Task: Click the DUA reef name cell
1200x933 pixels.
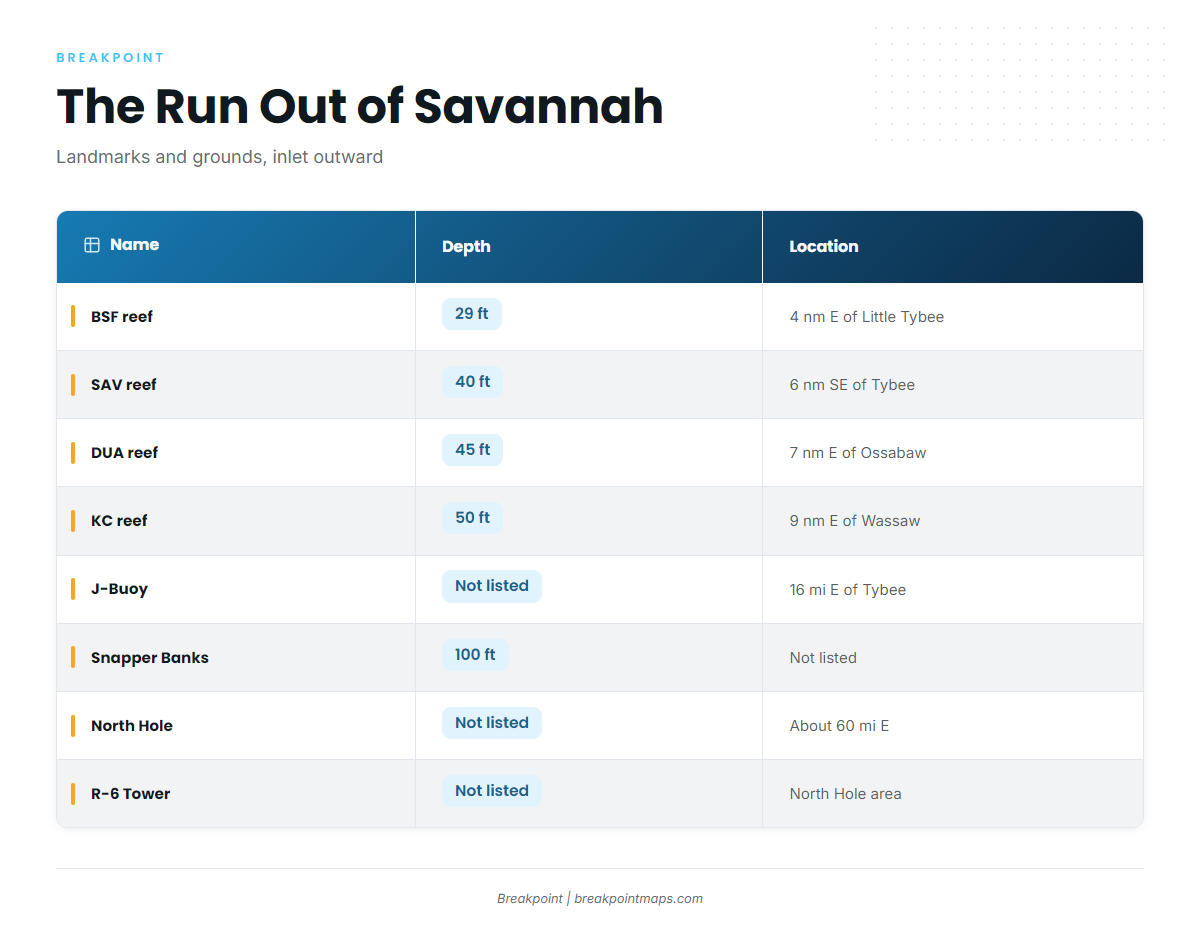Action: (x=236, y=453)
